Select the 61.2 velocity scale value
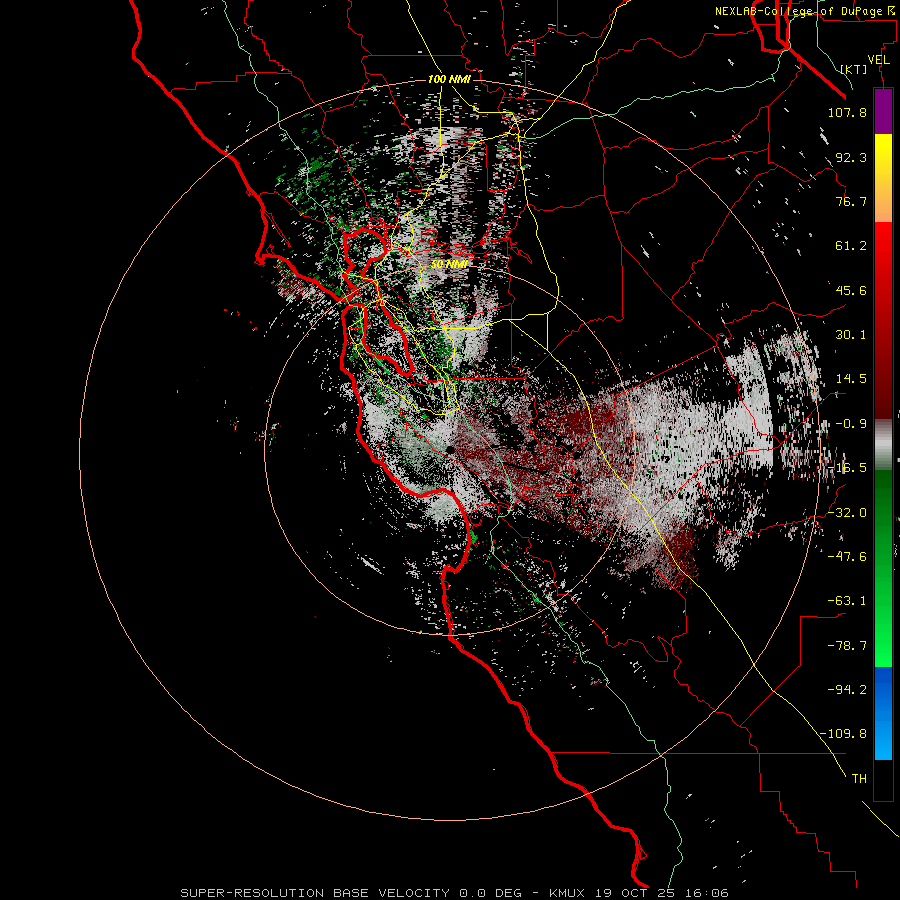 [x=851, y=246]
